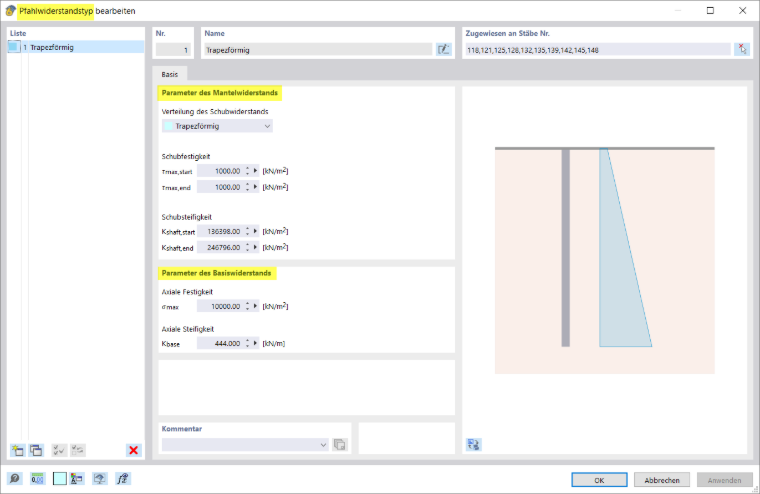
Task: Click the Kshaft,end value 246796.00
Action: click(x=220, y=247)
